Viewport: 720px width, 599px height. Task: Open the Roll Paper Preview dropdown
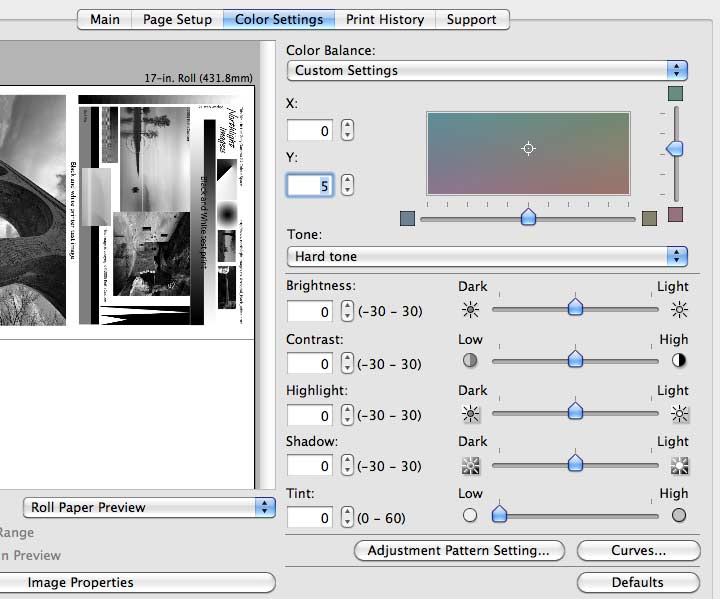149,507
